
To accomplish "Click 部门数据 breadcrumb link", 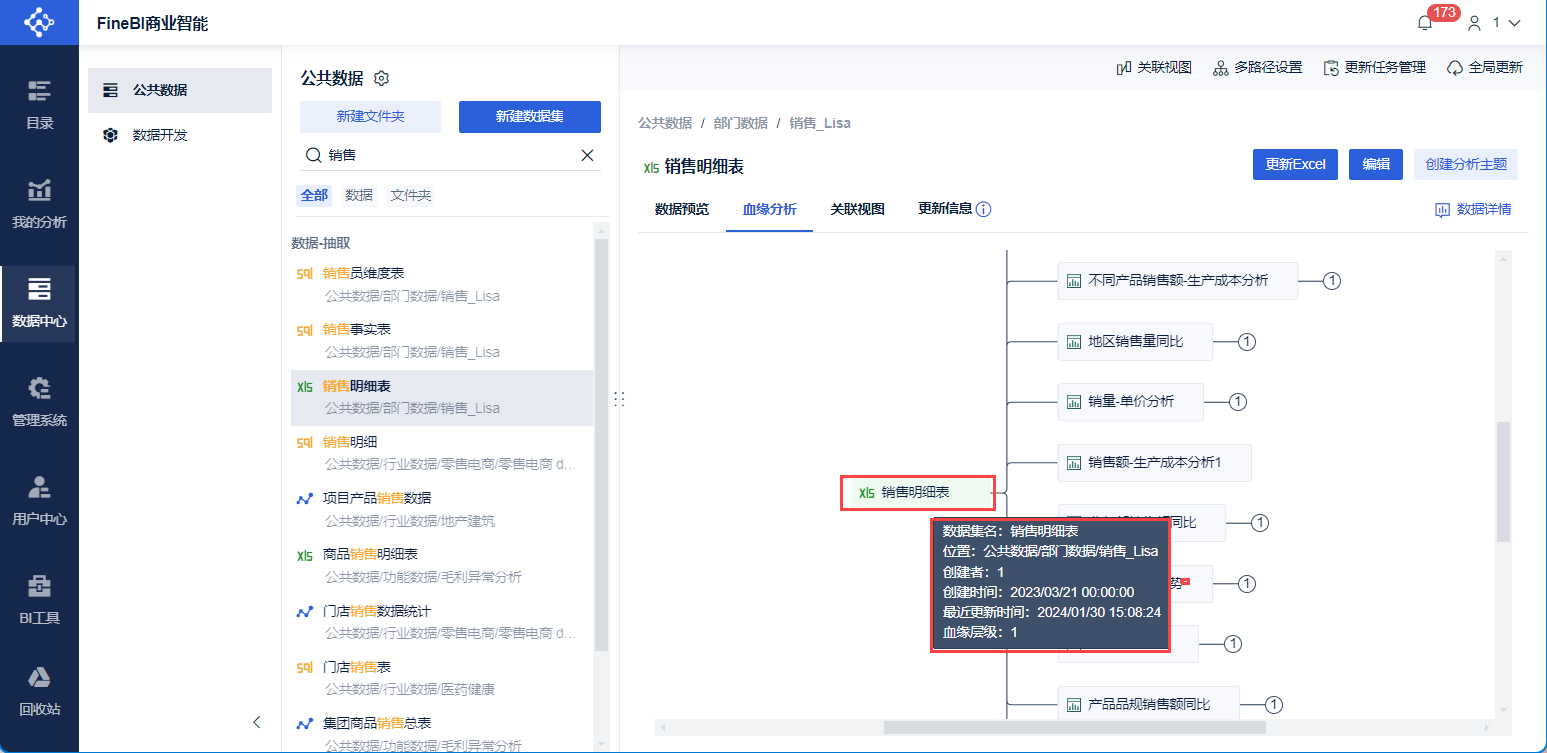I will (741, 123).
